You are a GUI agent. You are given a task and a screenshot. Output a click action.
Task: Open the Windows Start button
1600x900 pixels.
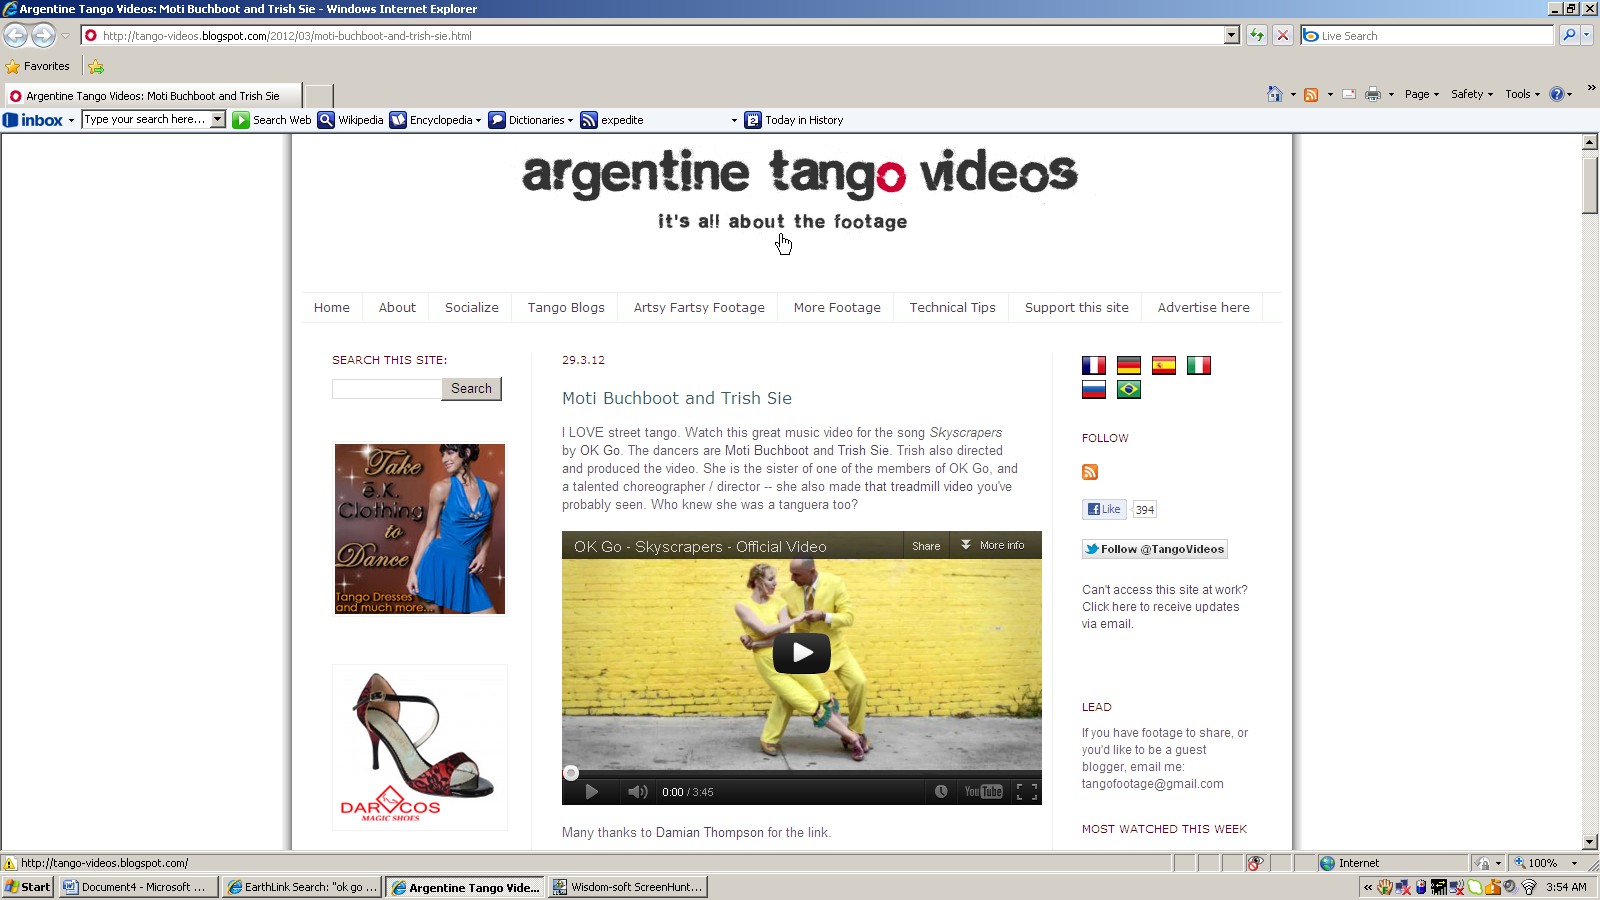click(x=28, y=887)
